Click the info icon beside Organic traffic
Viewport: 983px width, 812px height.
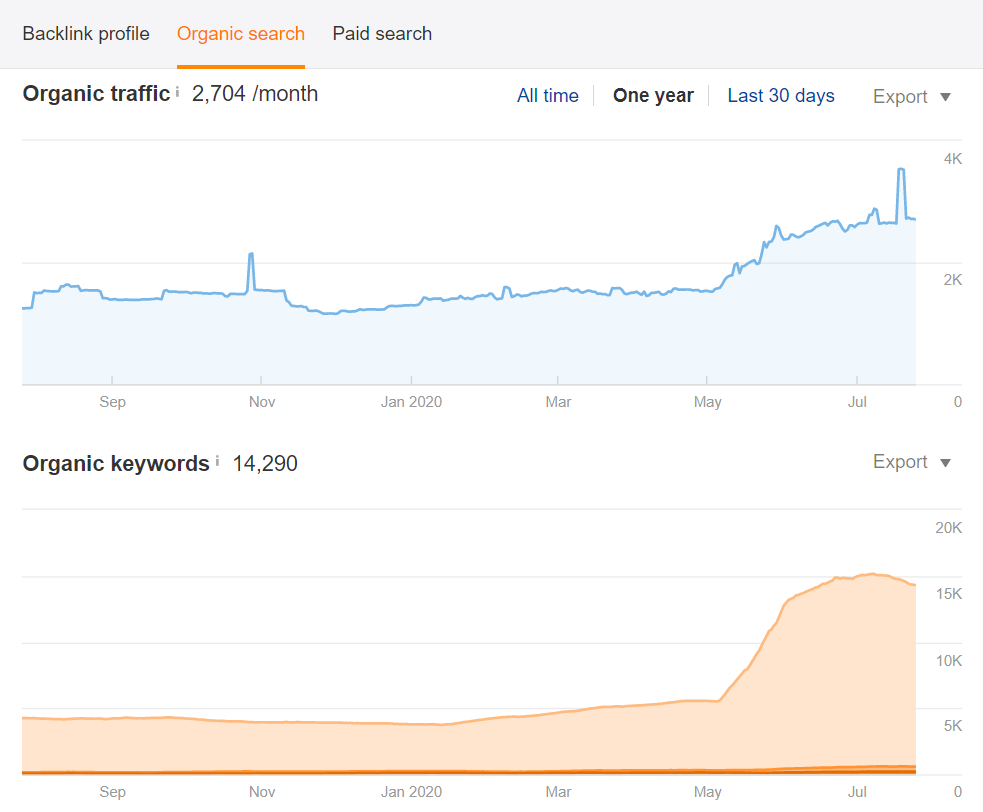[177, 92]
